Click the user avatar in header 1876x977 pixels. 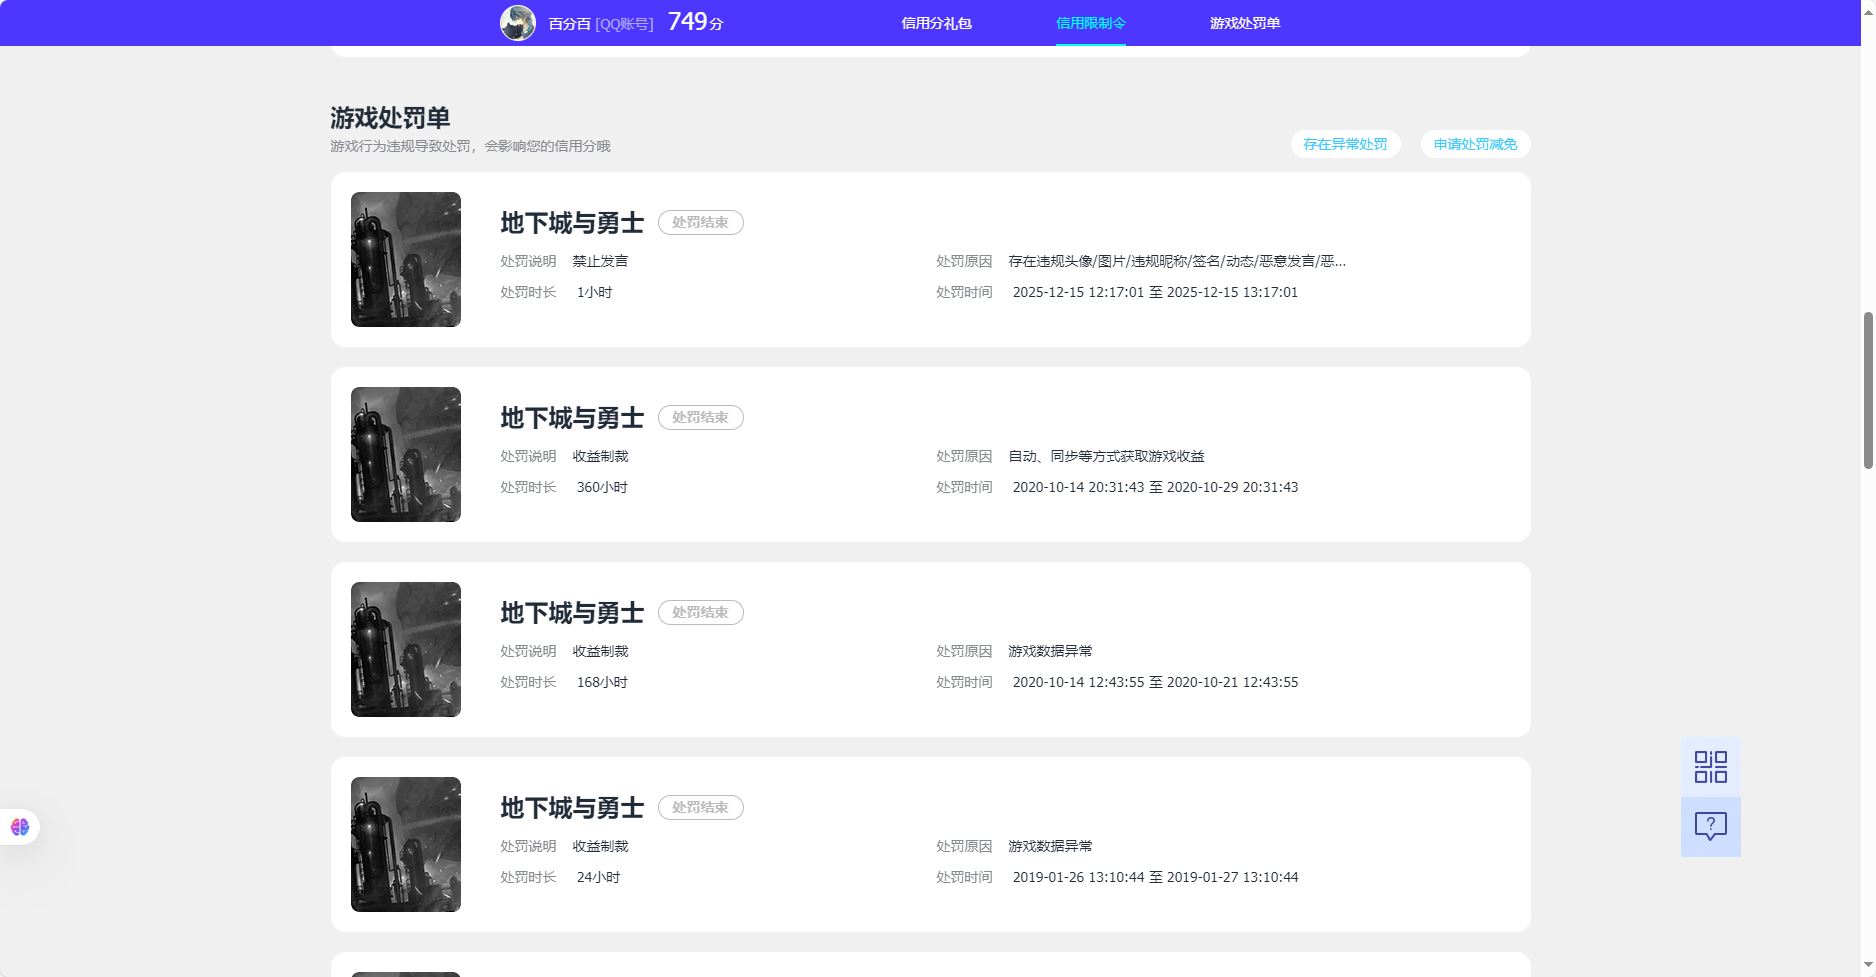click(x=517, y=22)
